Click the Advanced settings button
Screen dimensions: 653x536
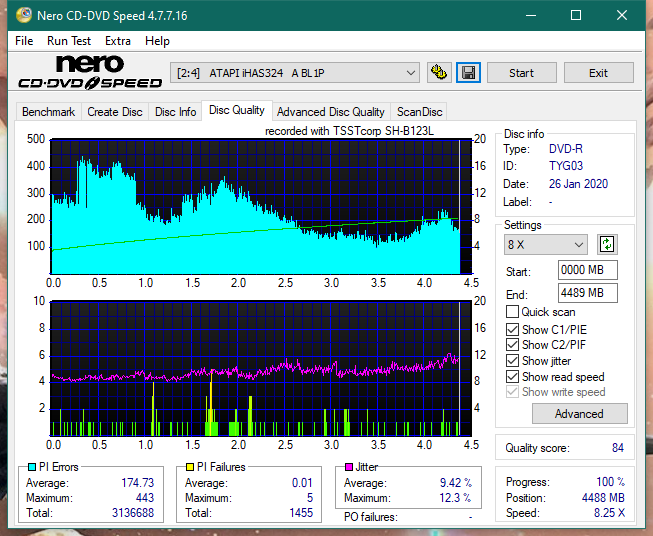point(579,414)
